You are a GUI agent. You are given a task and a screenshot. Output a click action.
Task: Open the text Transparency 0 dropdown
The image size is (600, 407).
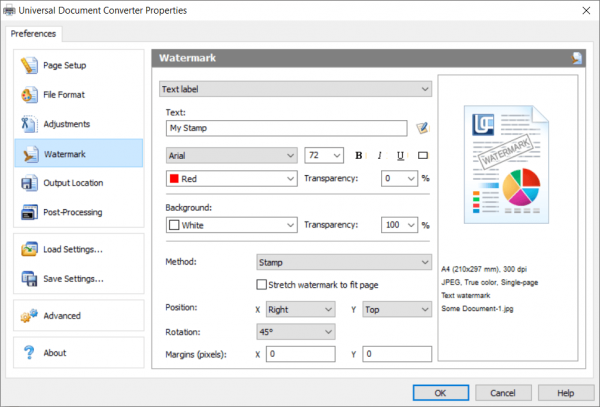399,179
